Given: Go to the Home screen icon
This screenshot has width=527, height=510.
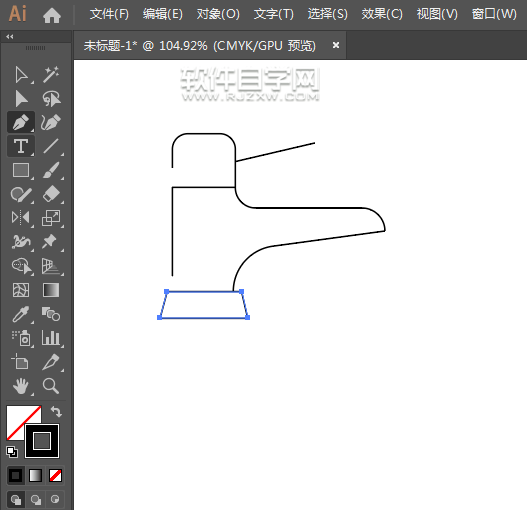Looking at the screenshot, I should pos(52,15).
